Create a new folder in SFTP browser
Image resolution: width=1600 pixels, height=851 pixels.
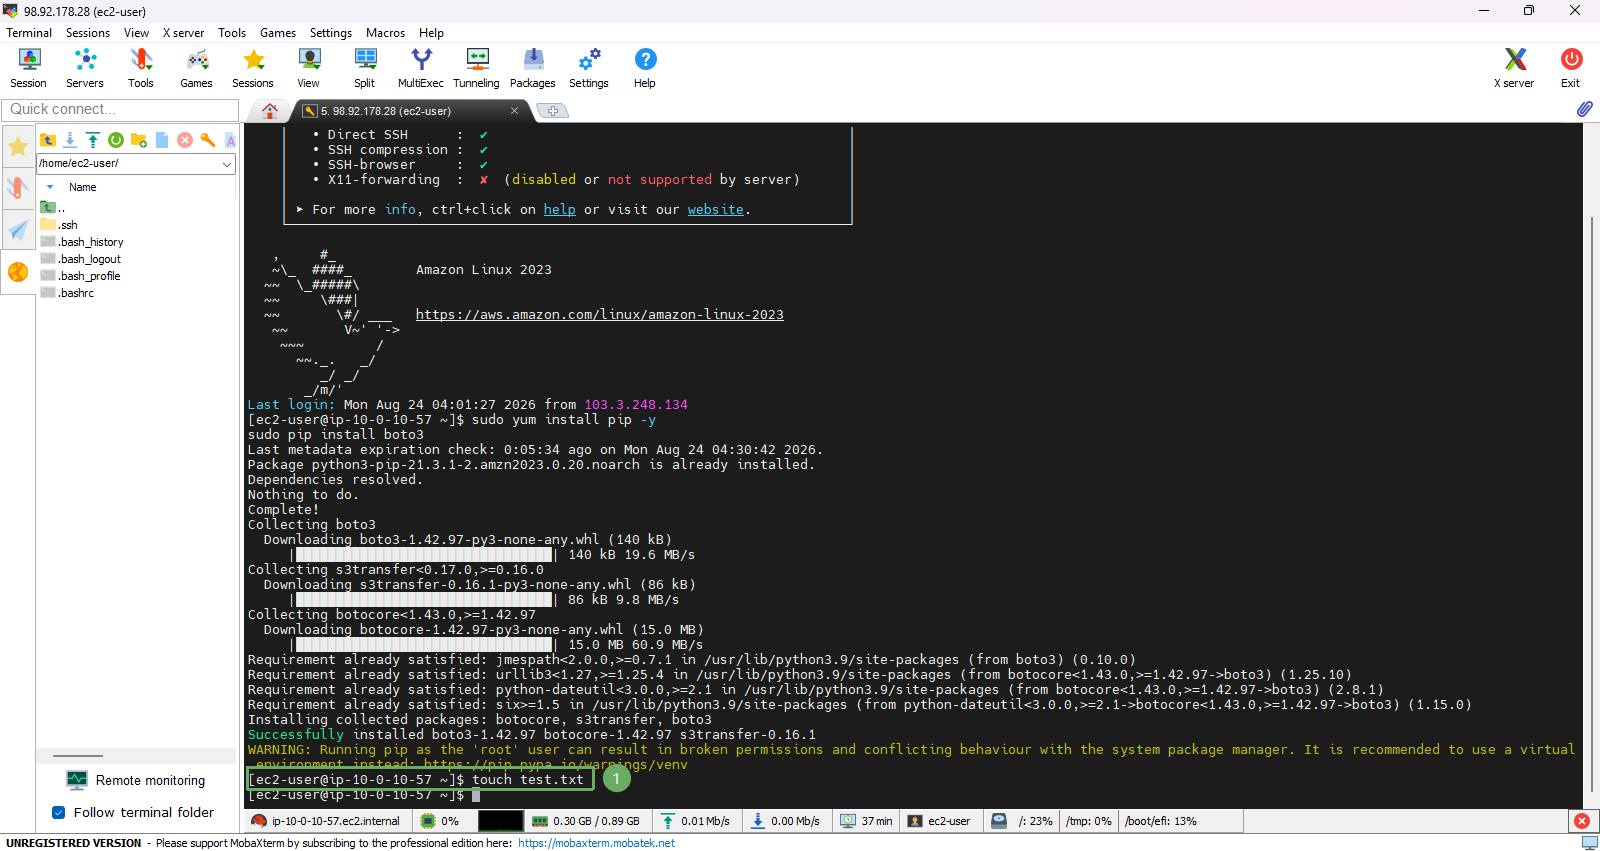click(139, 140)
